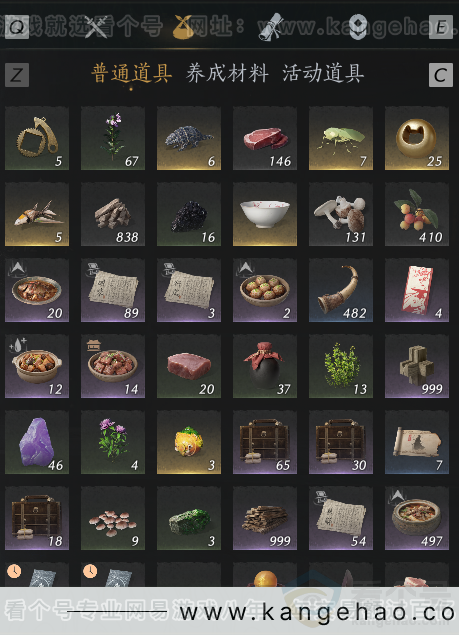The height and width of the screenshot is (636, 459).
Task: Click the wooden chest item with 65
Action: (x=265, y=442)
